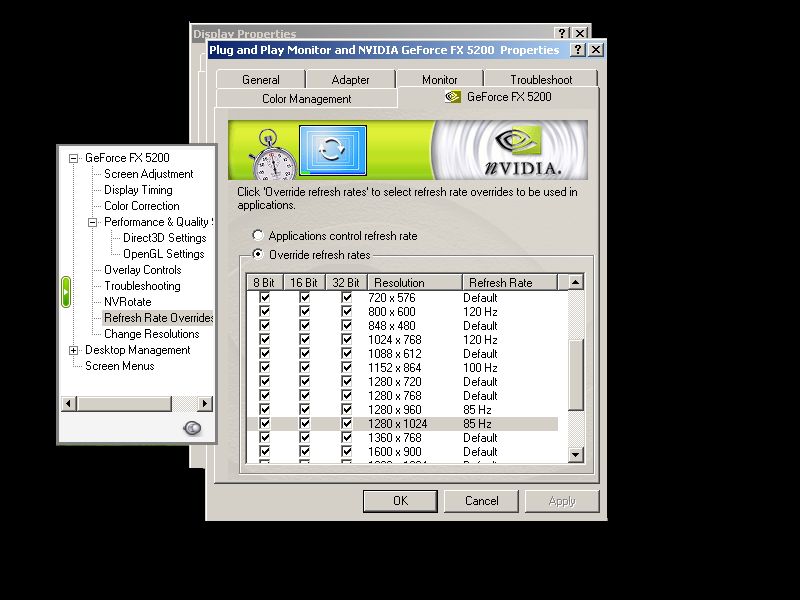Click the vertical scrollbar thumb of the resolution list
Viewport: 800px width, 600px height.
[576, 375]
